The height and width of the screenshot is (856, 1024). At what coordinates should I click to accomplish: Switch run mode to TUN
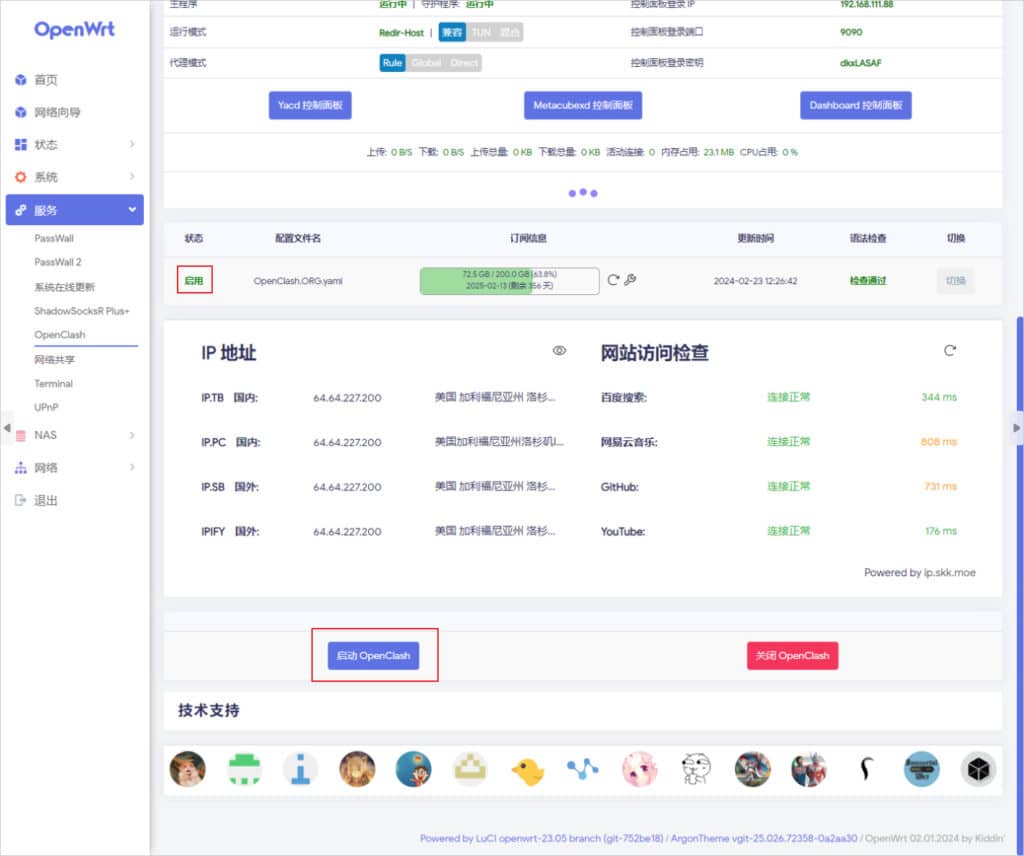pyautogui.click(x=481, y=32)
